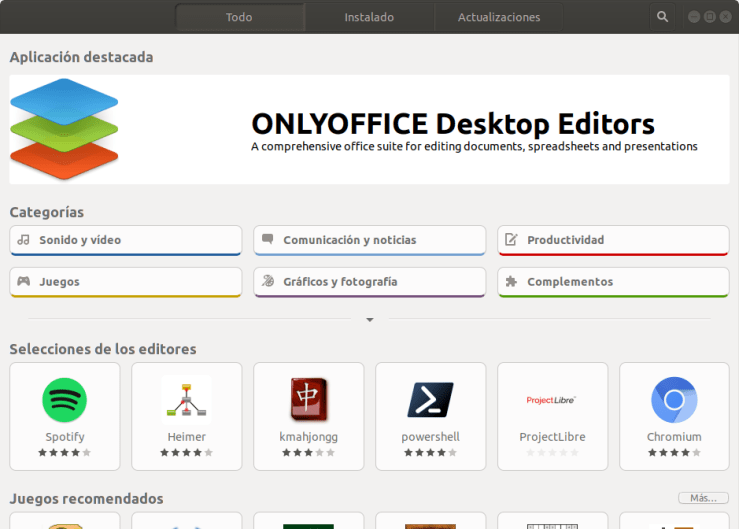
Task: Open the Spotify app icon
Action: coord(65,400)
